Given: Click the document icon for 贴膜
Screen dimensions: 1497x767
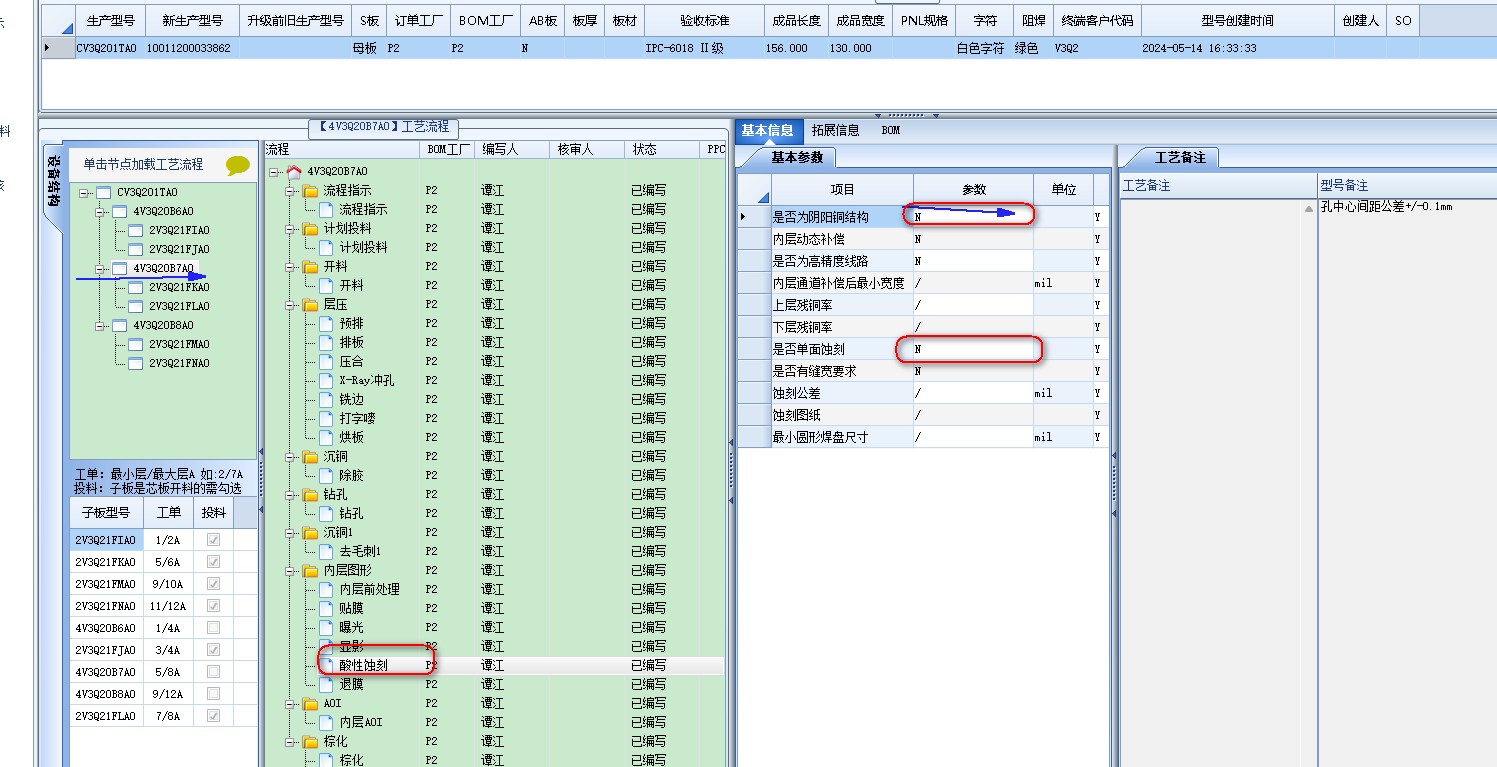Looking at the screenshot, I should coord(326,609).
